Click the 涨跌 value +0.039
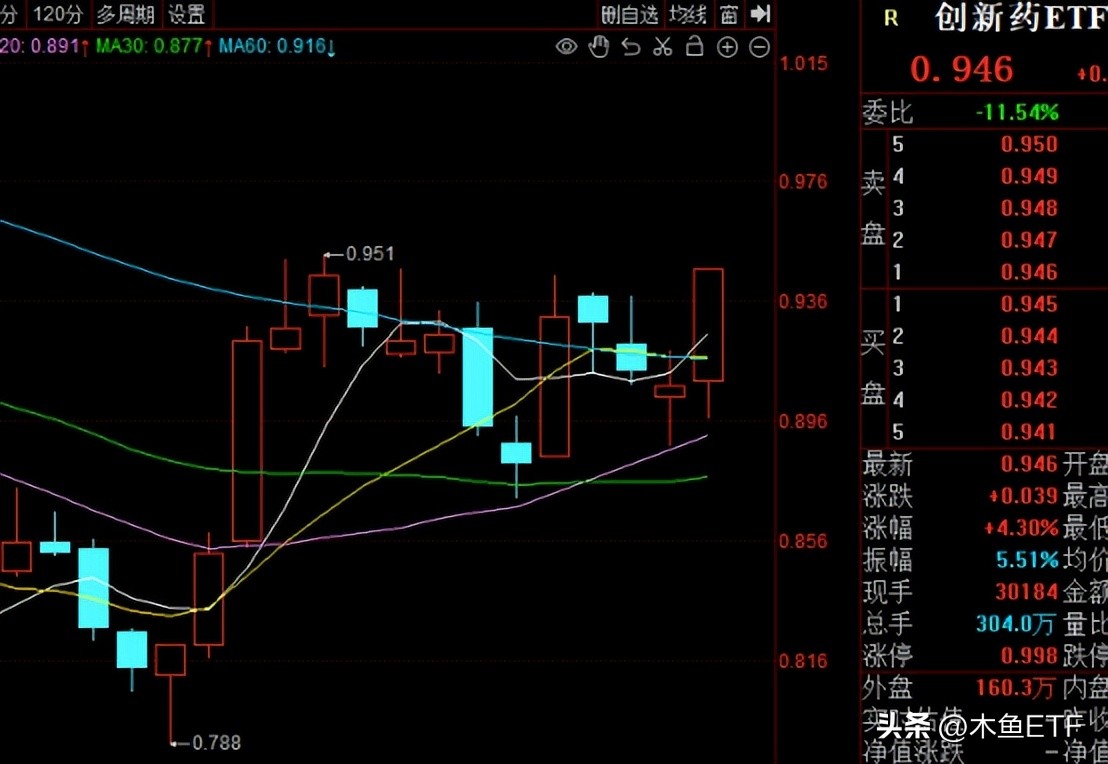The image size is (1108, 764). (x=1023, y=496)
